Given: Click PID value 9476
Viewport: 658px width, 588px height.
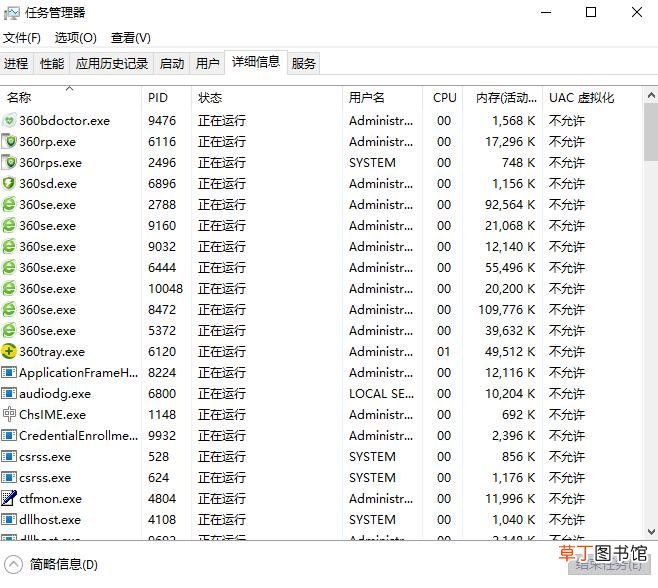Looking at the screenshot, I should click(162, 121).
